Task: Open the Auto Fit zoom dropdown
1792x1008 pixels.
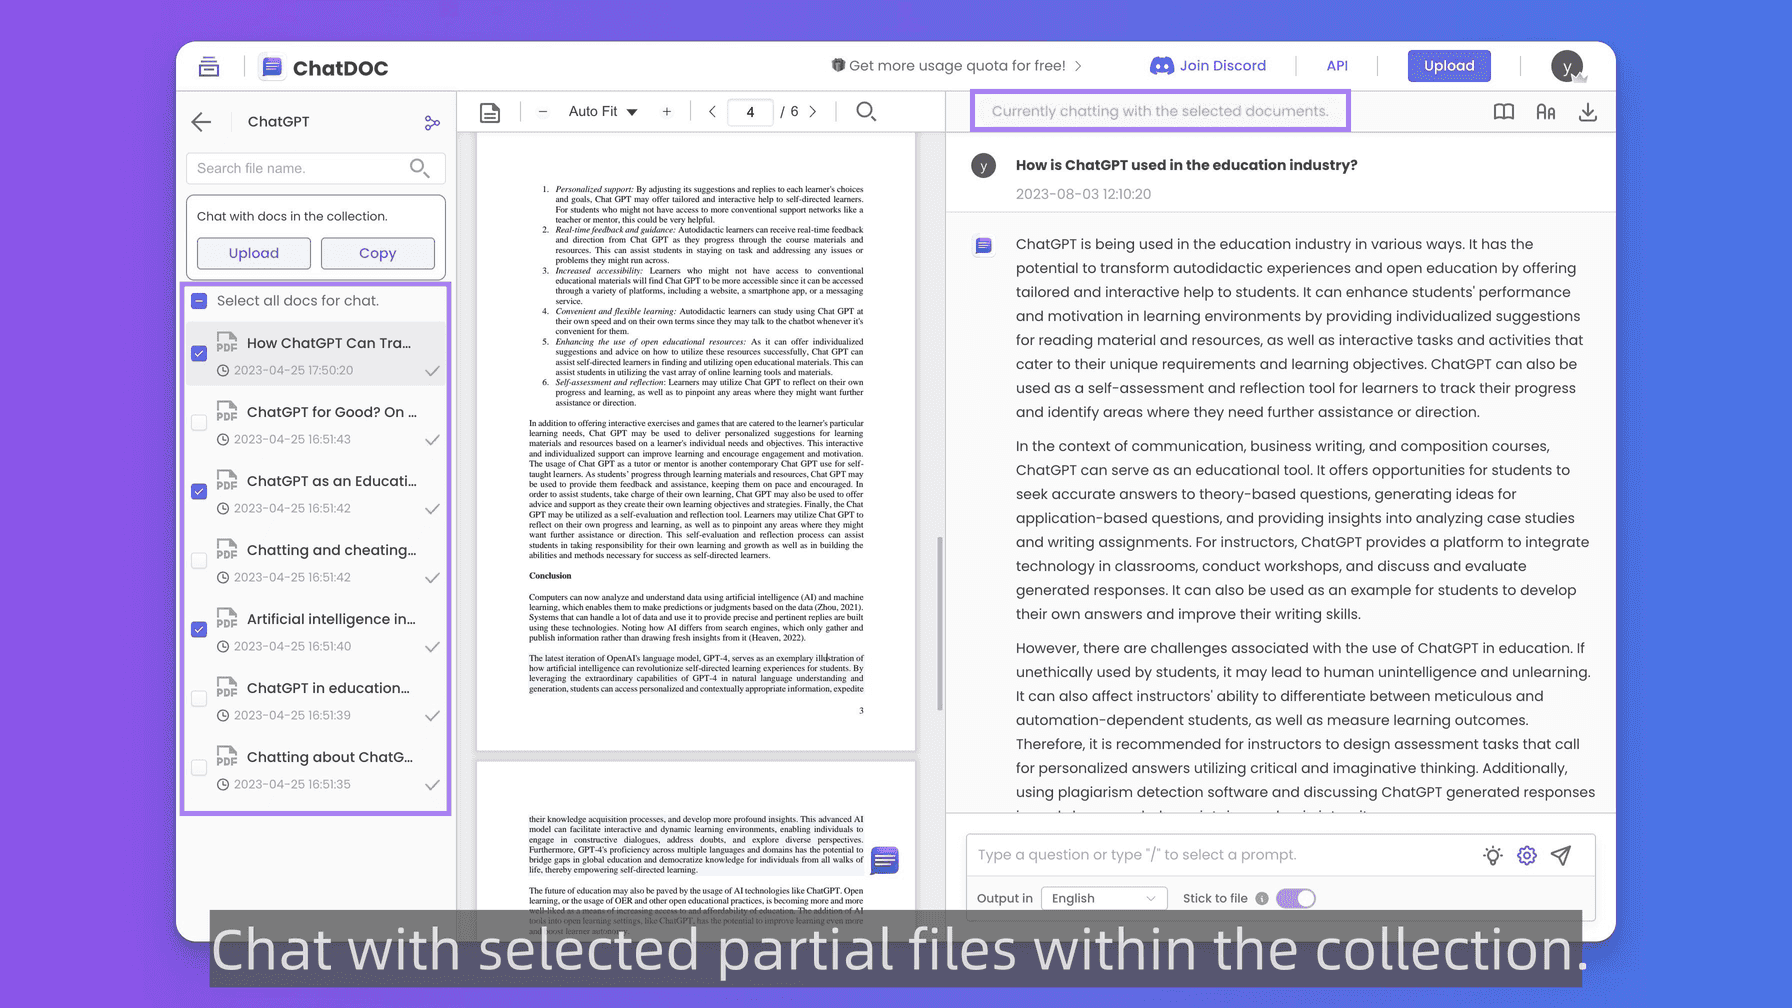Action: pos(601,111)
